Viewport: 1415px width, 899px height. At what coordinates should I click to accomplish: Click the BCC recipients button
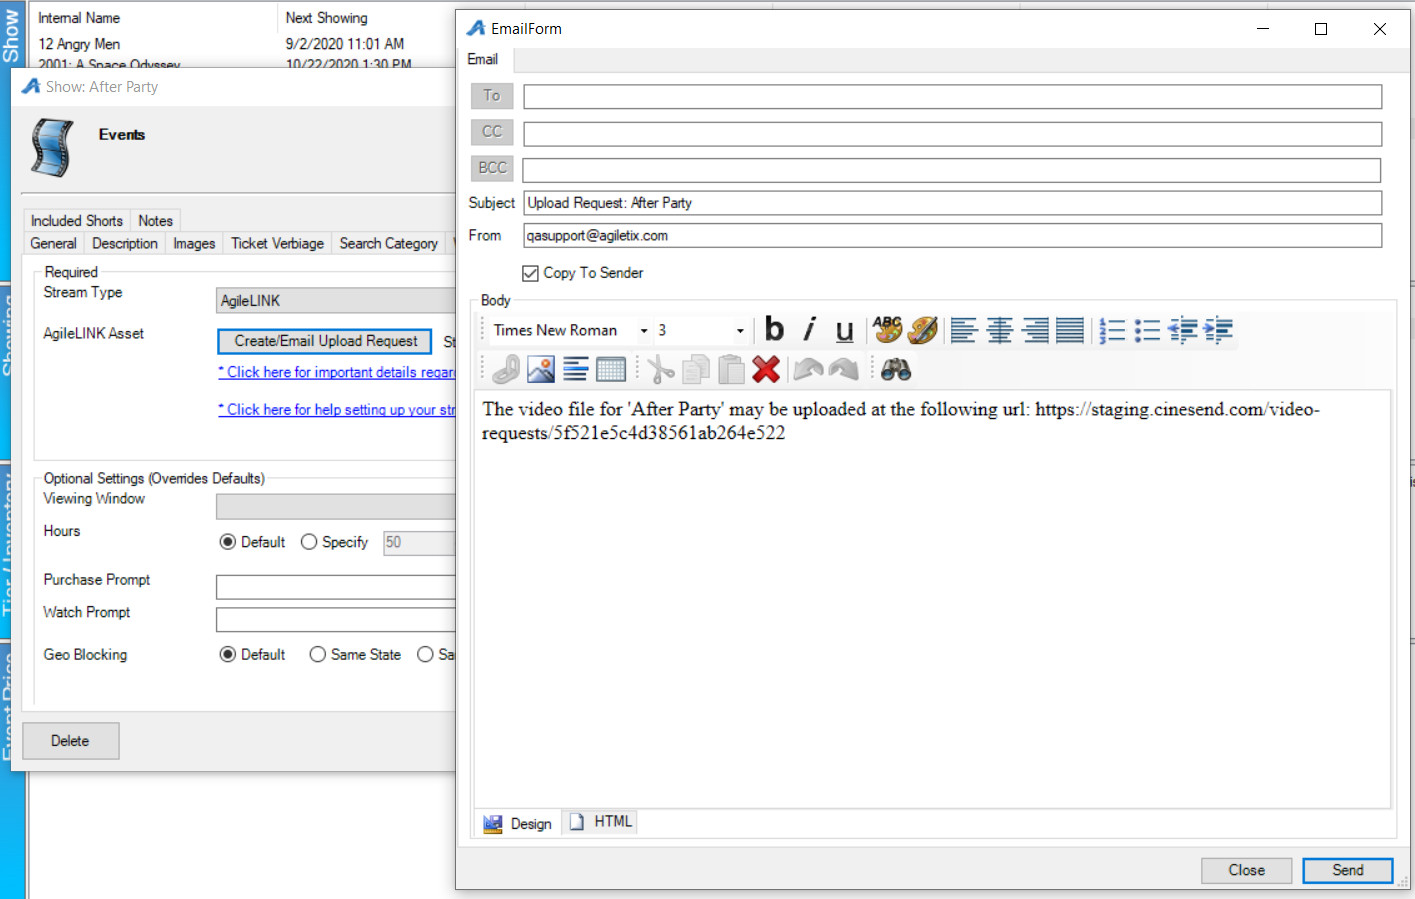[x=492, y=168]
